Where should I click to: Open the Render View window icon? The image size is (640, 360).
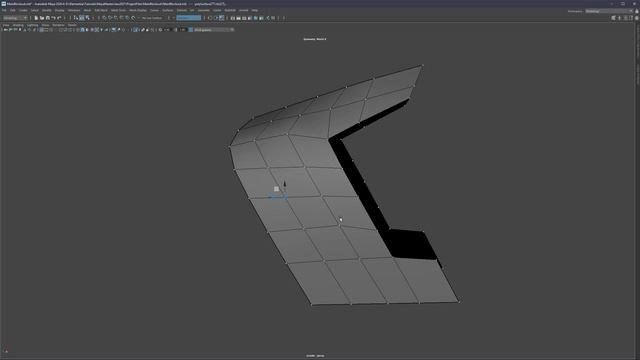[233, 18]
